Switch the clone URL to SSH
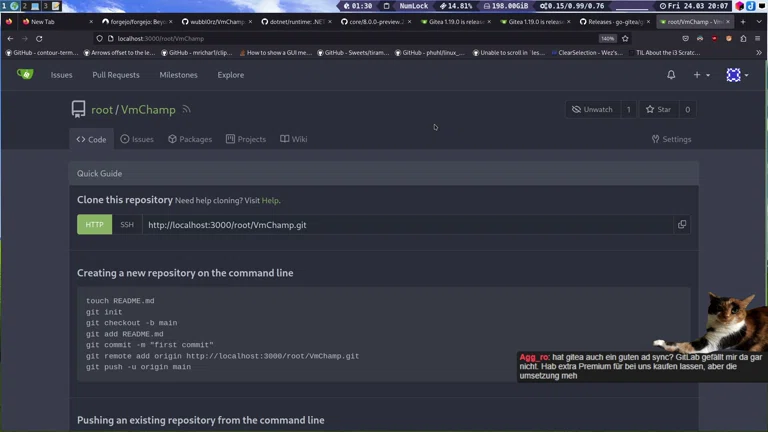Screen dimensions: 768x432 127,225
